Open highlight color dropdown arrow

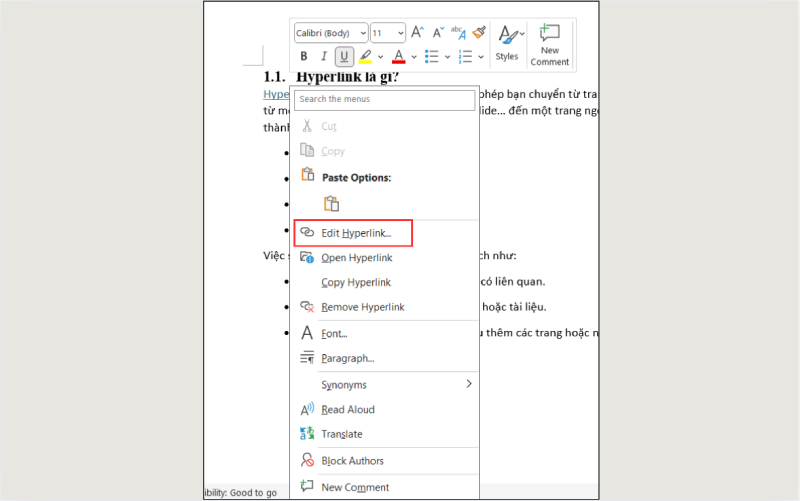(381, 57)
